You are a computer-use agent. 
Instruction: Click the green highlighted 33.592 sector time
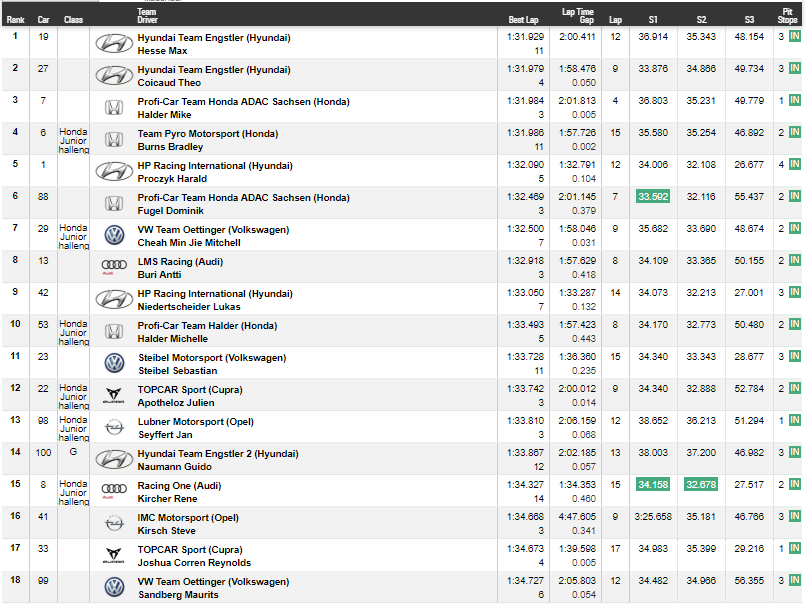(x=653, y=197)
